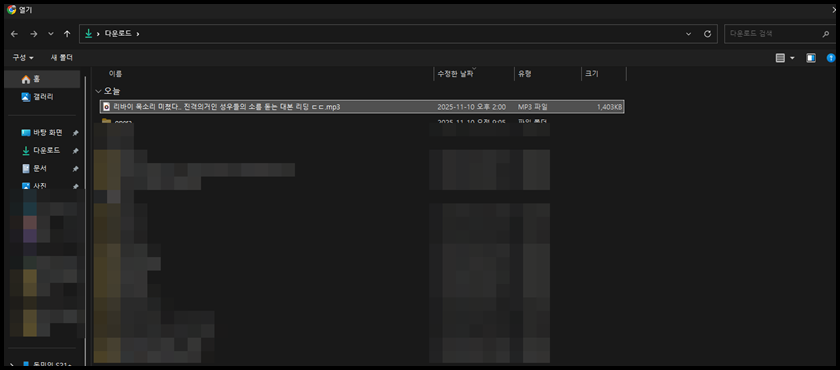Open 바탕 화면 in quick access
The height and width of the screenshot is (370, 840).
(x=42, y=133)
